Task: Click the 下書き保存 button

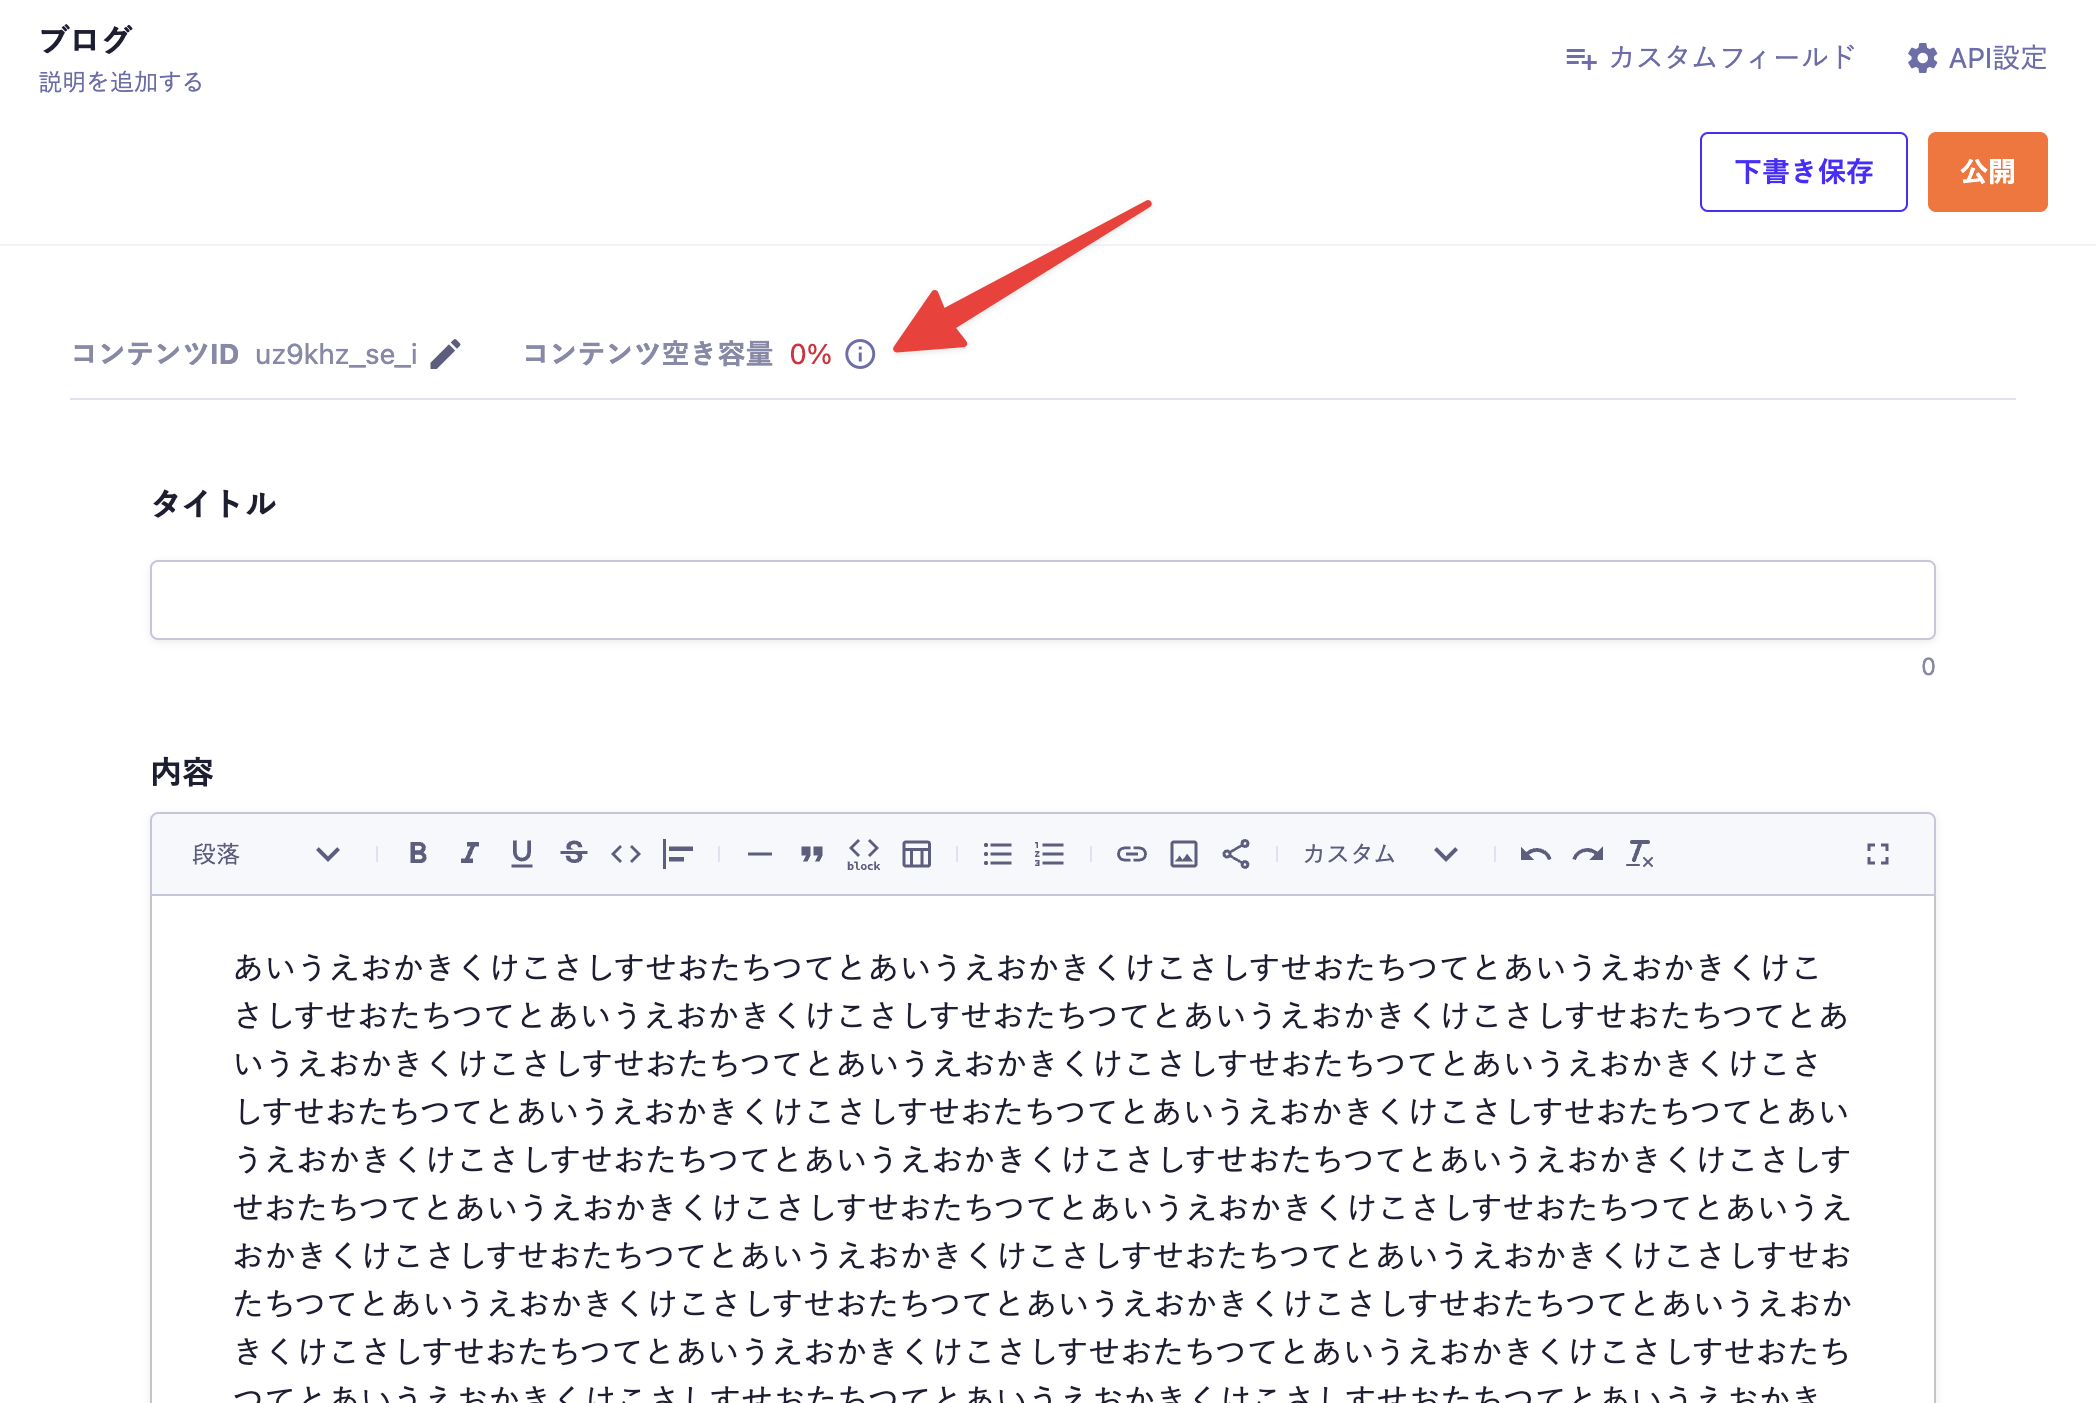Action: click(x=1803, y=172)
